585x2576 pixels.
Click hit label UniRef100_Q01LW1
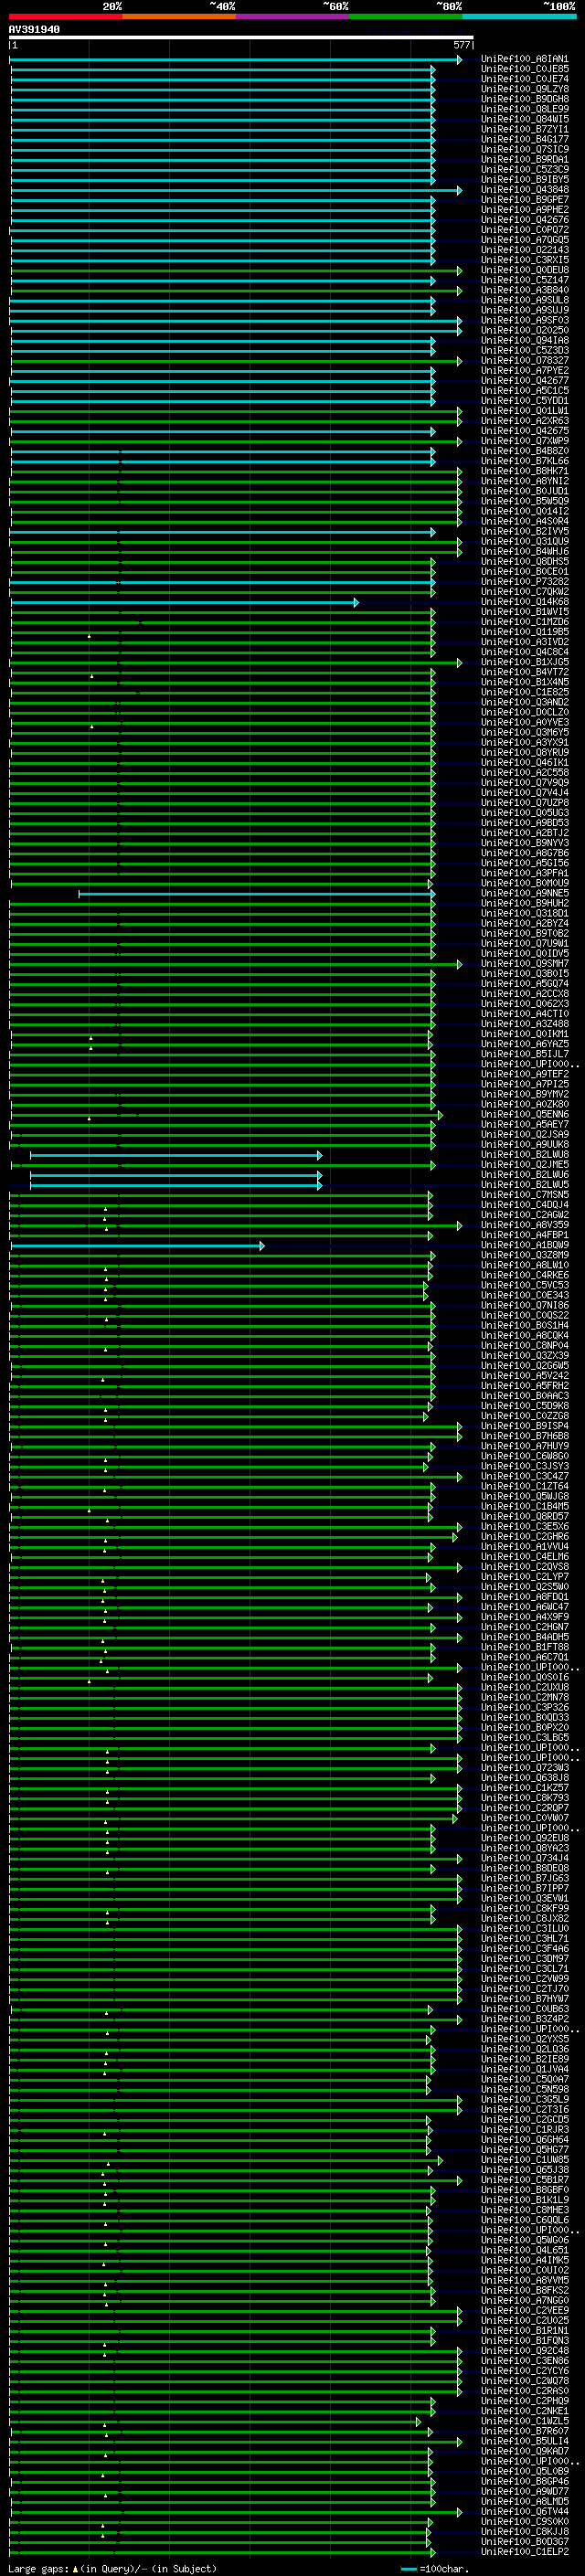(x=524, y=411)
